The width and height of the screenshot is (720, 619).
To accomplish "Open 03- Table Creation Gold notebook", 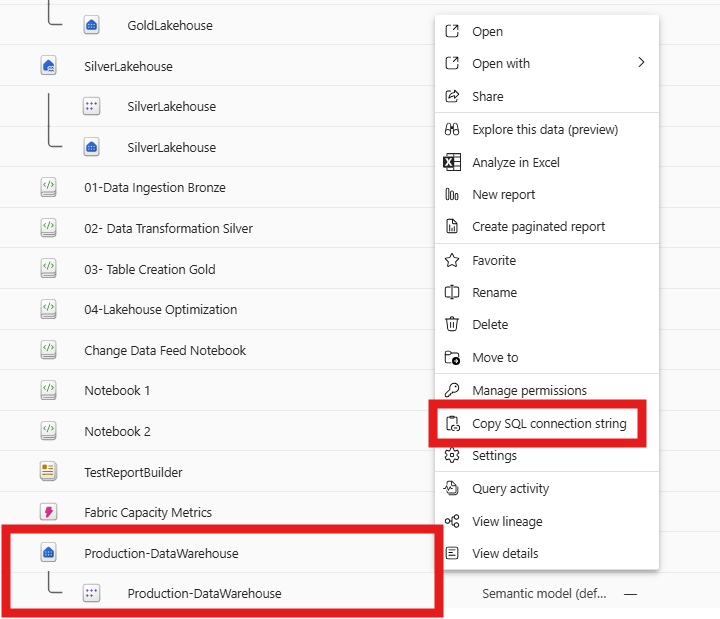I will (x=149, y=269).
